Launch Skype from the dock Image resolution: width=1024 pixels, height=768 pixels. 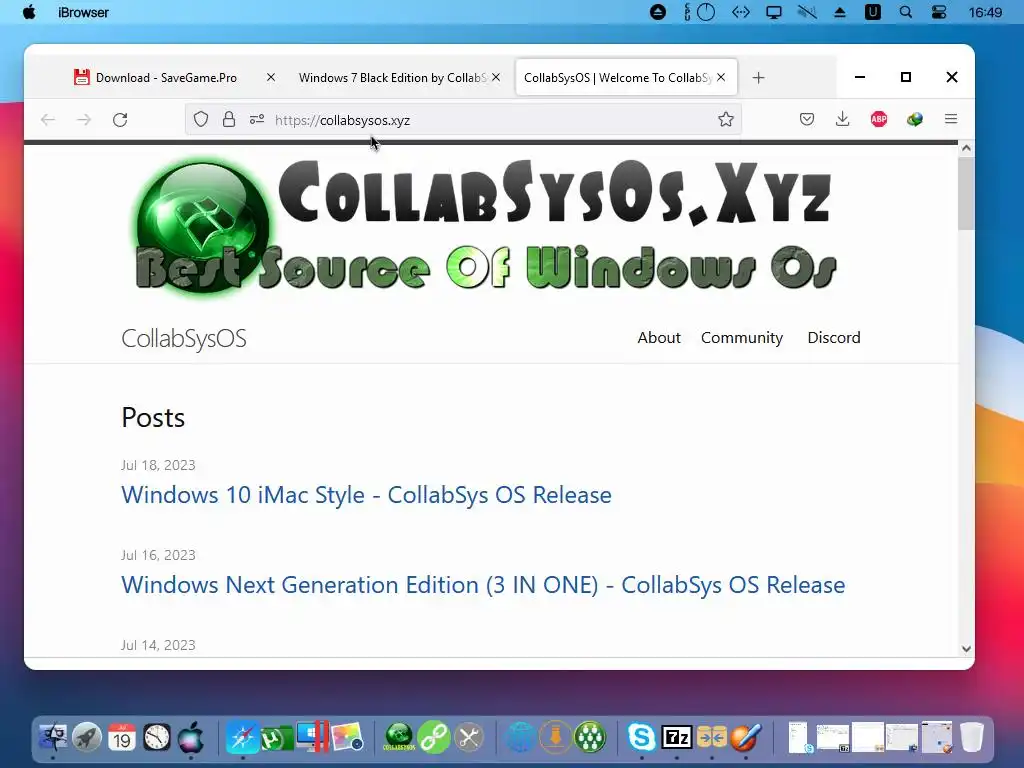(x=642, y=737)
